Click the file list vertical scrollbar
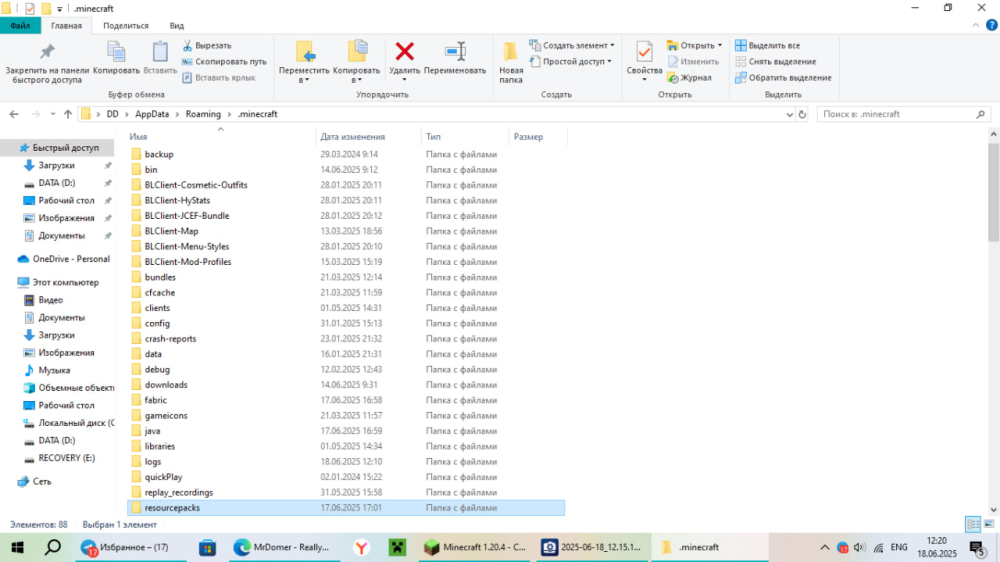 coord(993,191)
